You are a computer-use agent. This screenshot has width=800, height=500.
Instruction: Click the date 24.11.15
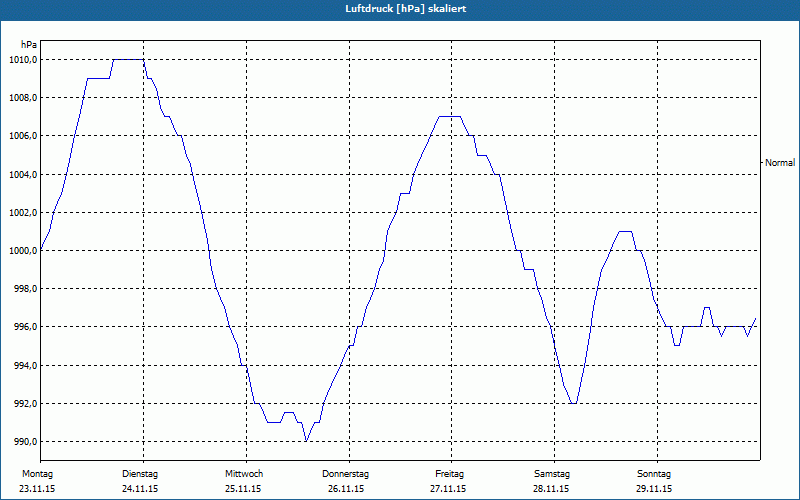pyautogui.click(x=140, y=489)
